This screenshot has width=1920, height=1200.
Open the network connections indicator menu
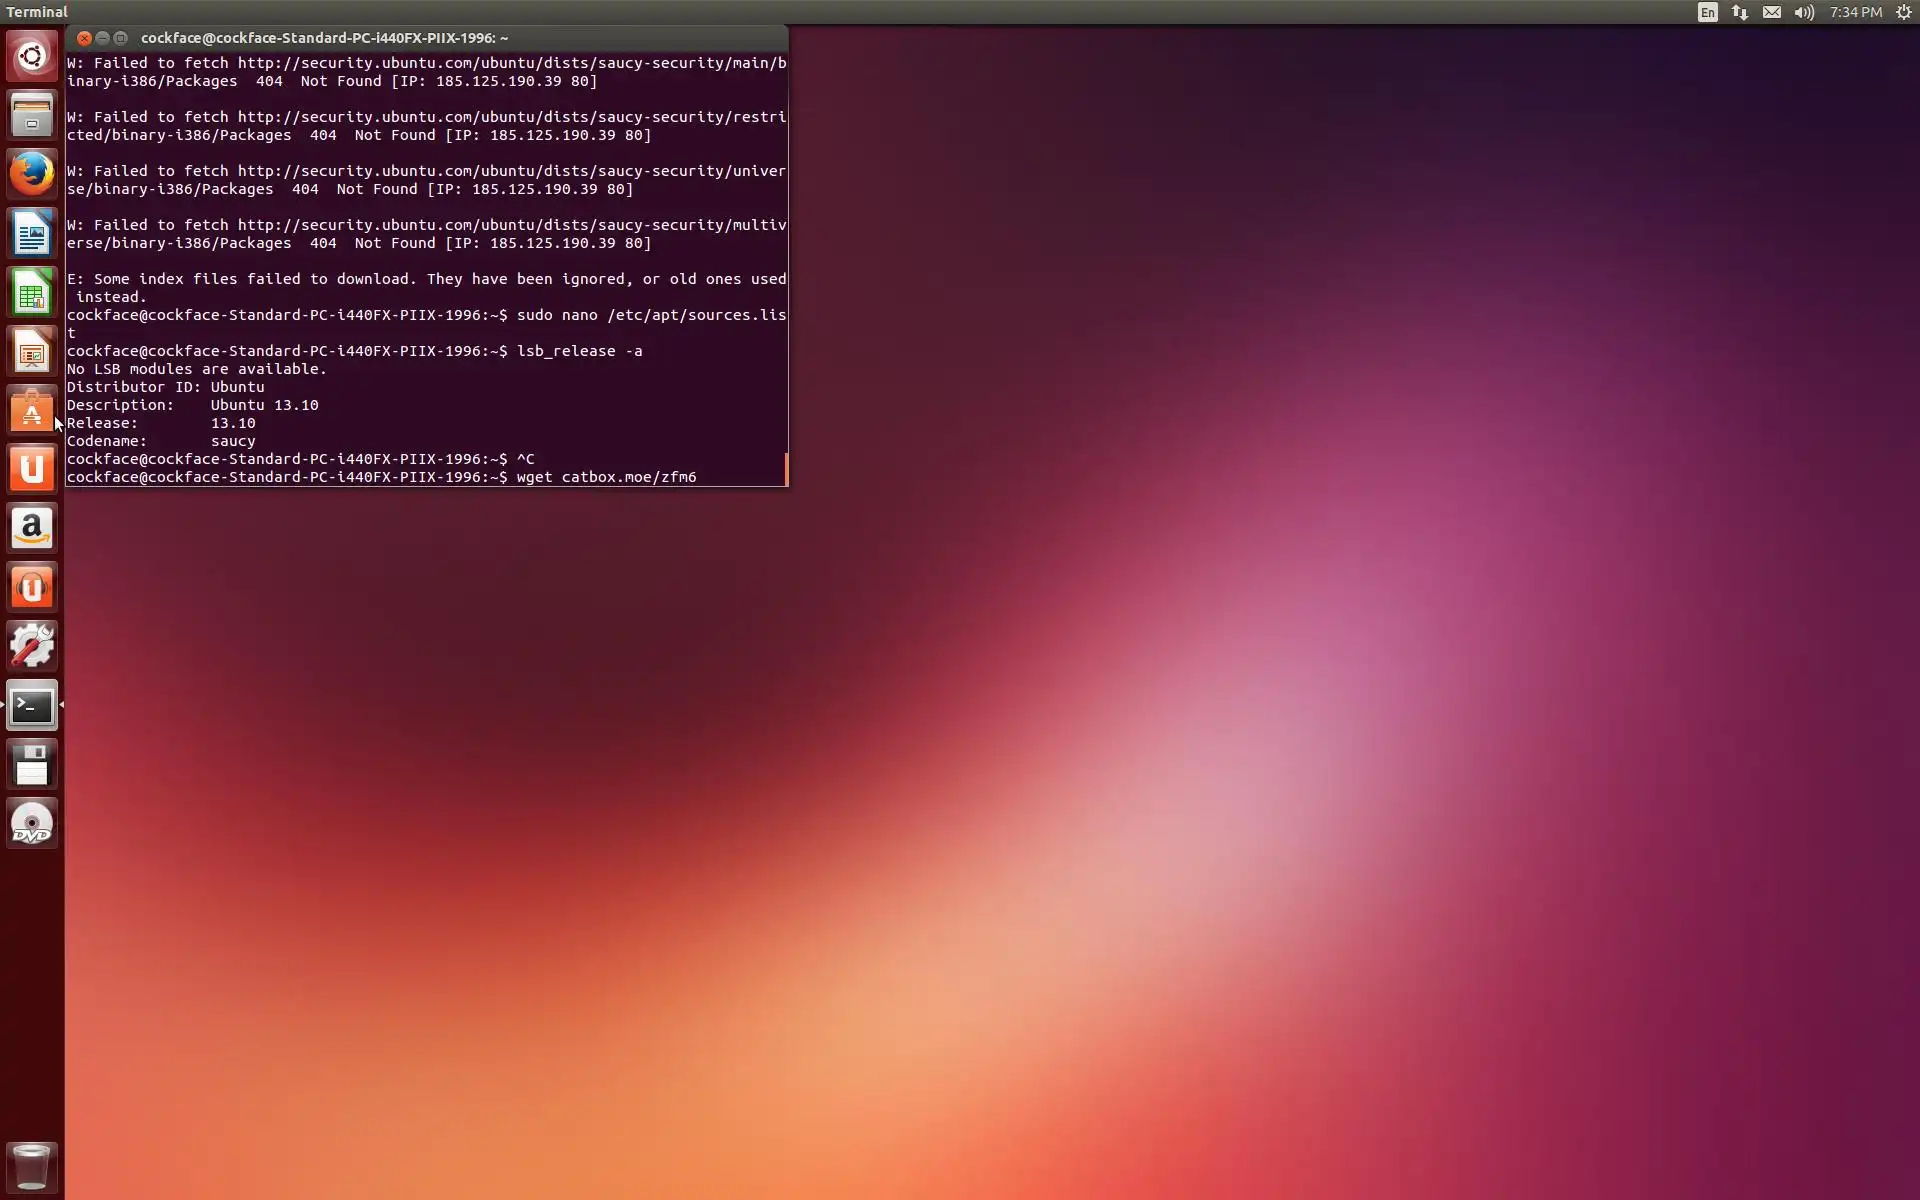pos(1740,12)
